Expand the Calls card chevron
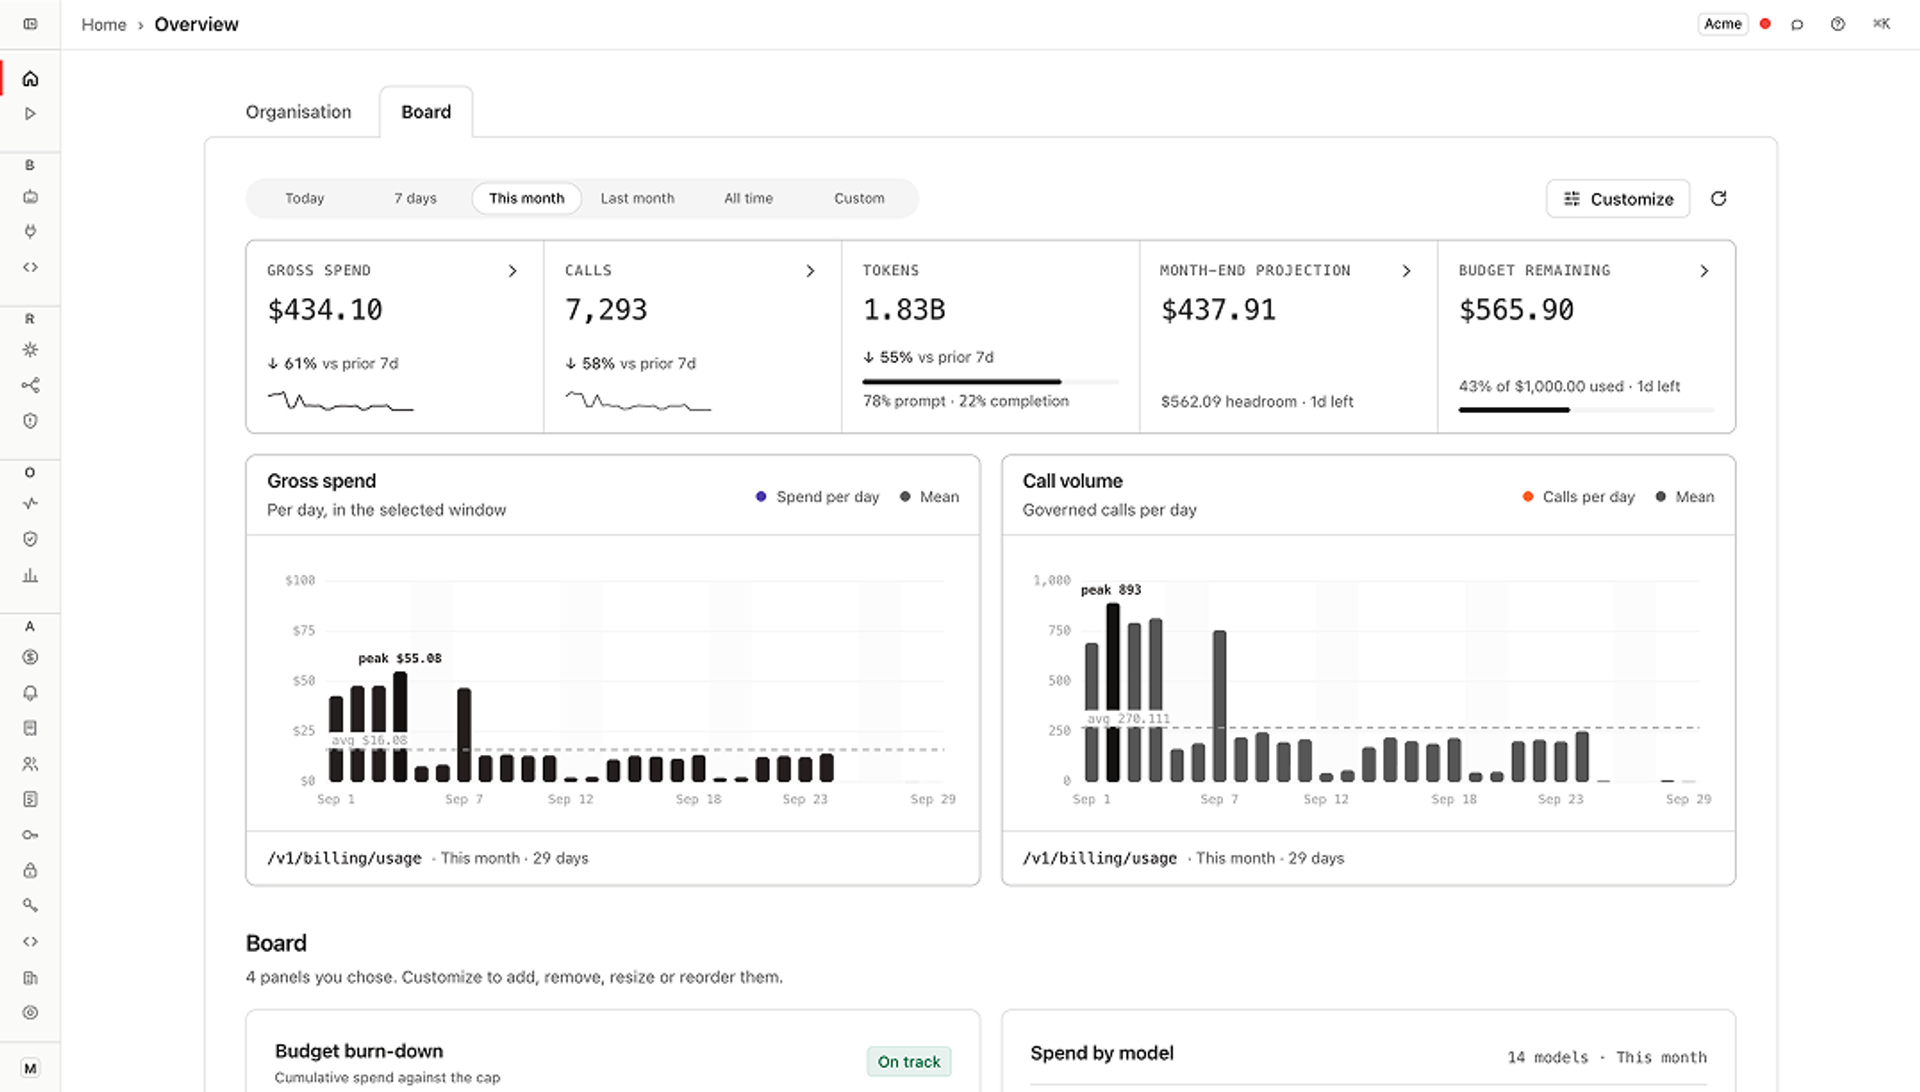 click(810, 271)
